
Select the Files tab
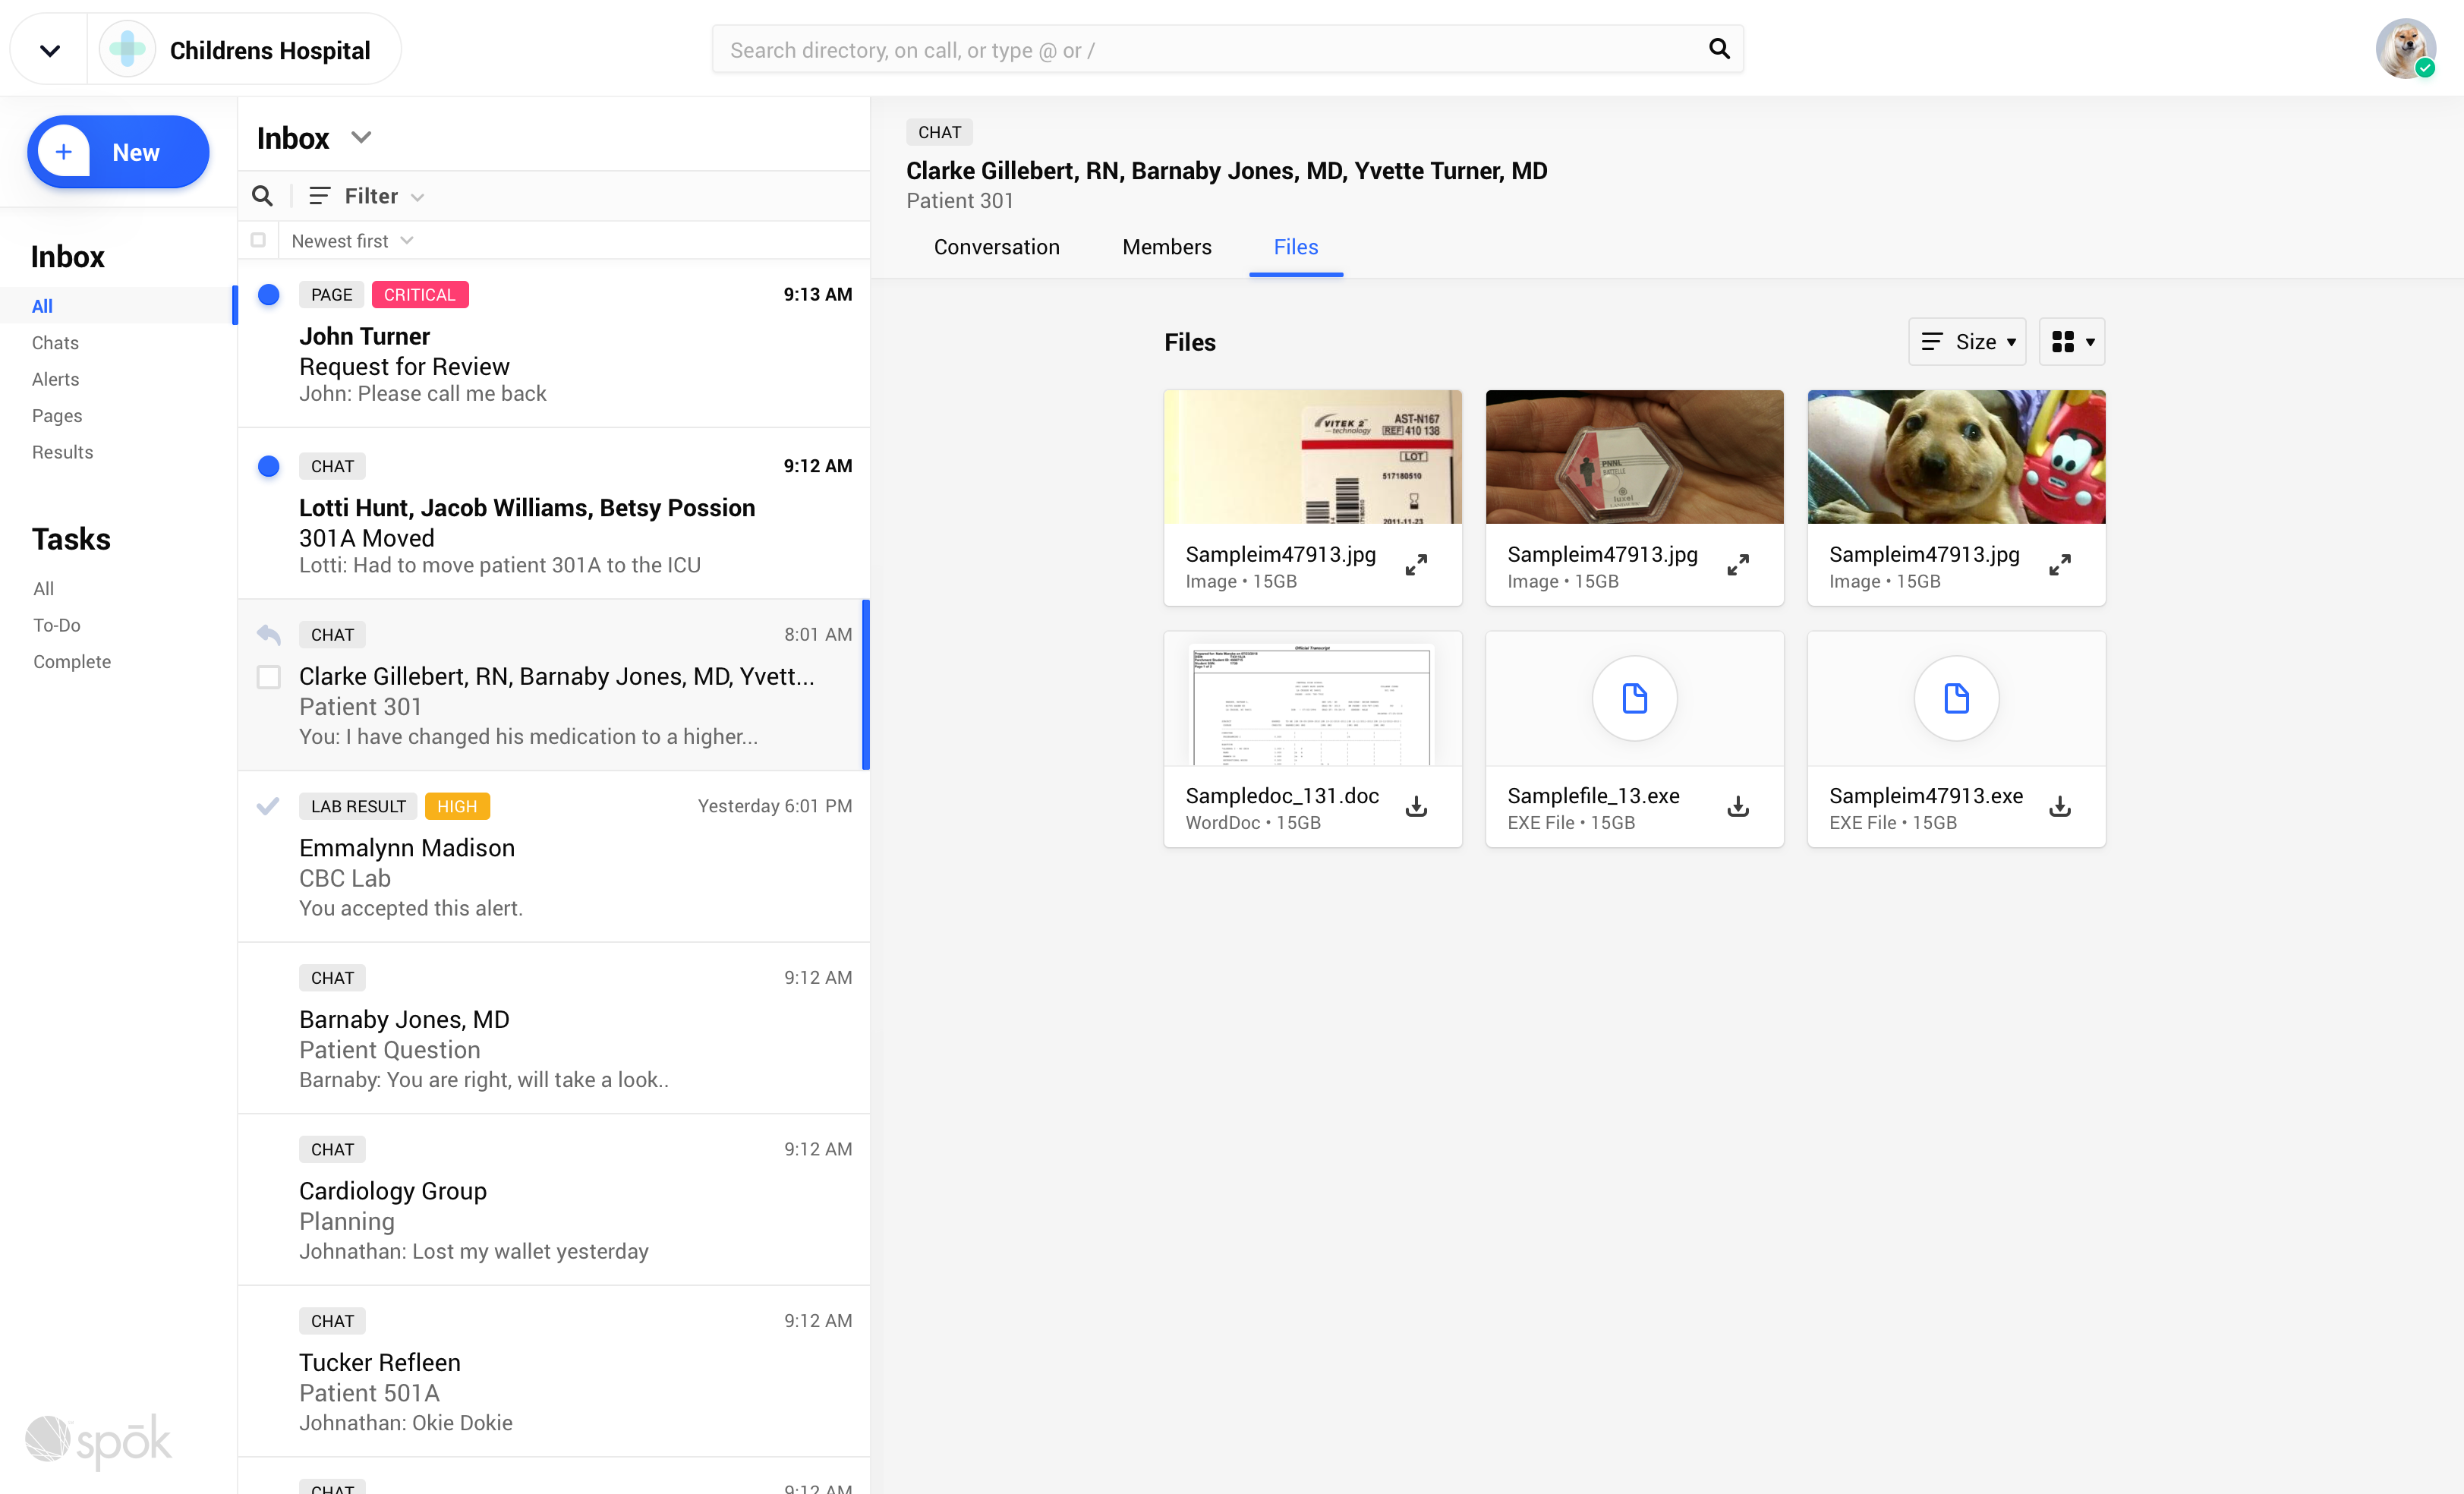click(x=1295, y=247)
